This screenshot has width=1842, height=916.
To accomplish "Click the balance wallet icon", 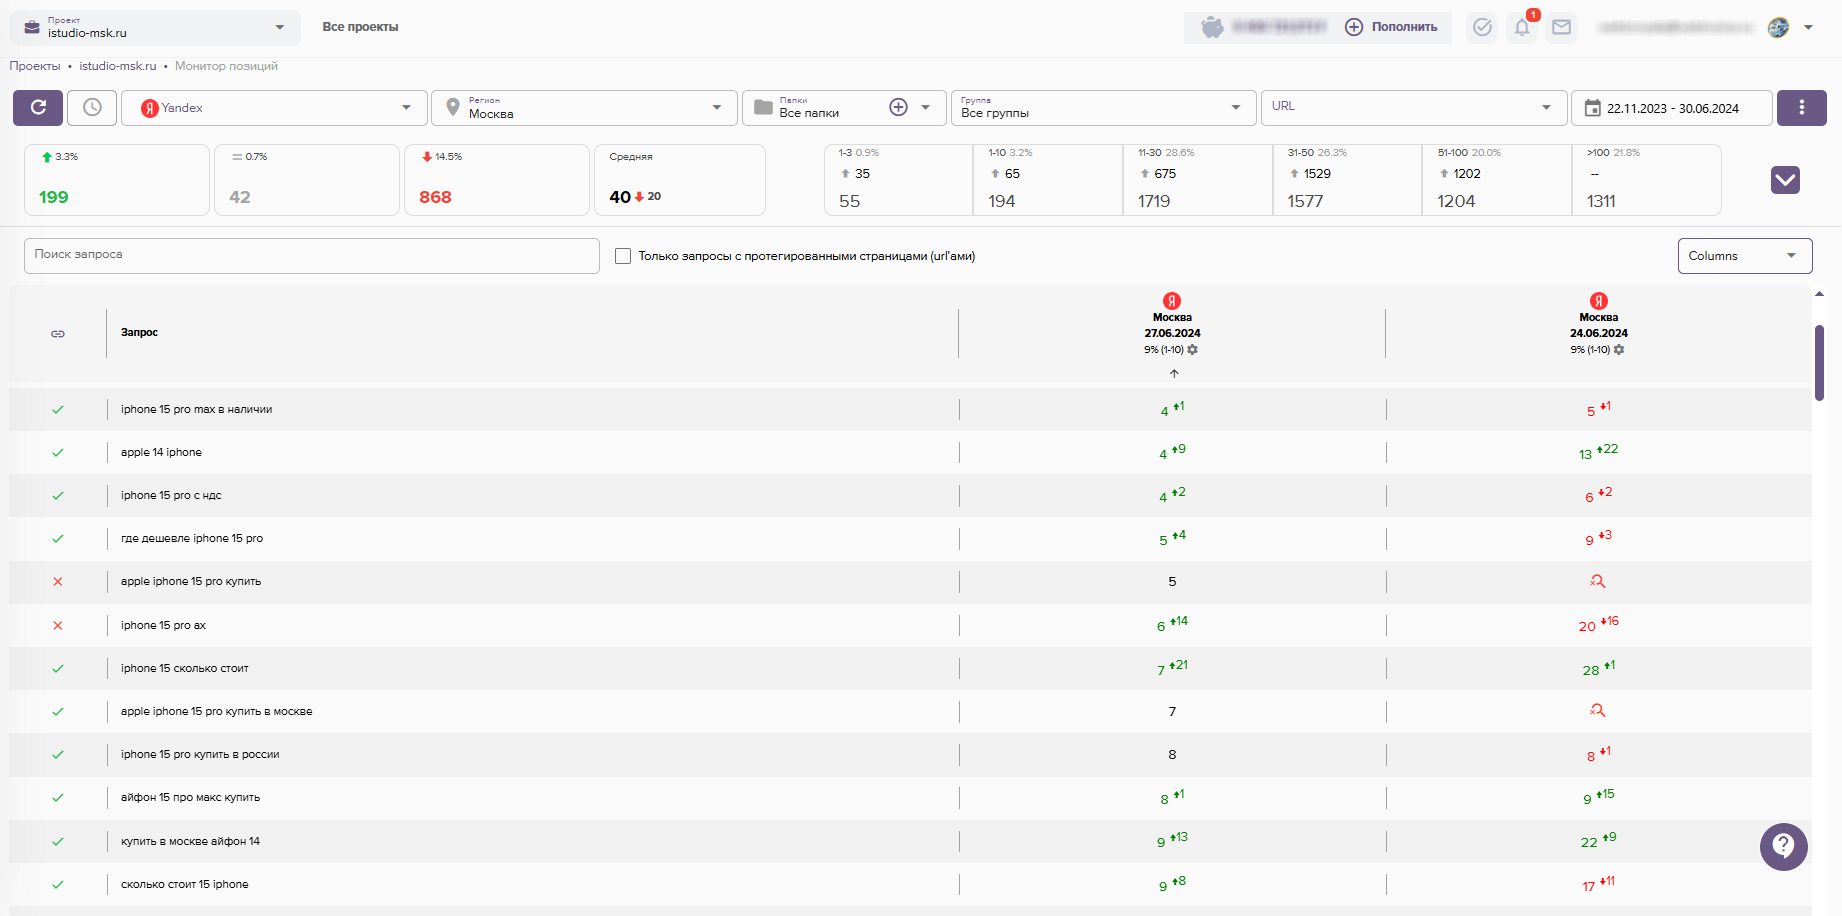I will [1212, 27].
